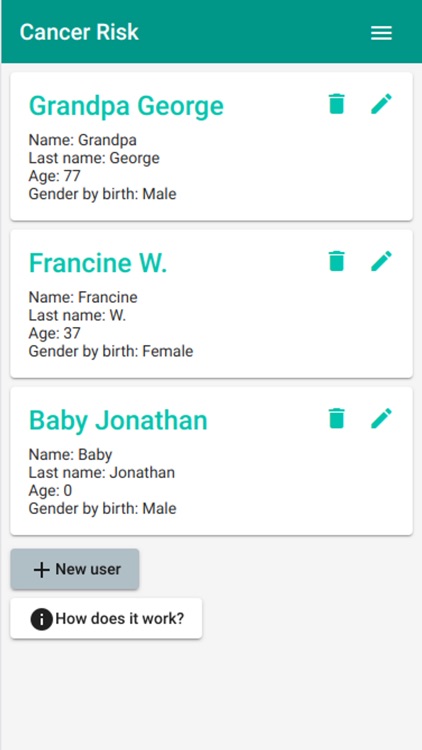
Task: Select Grandpa George's Age: 77 line
Action: click(55, 176)
